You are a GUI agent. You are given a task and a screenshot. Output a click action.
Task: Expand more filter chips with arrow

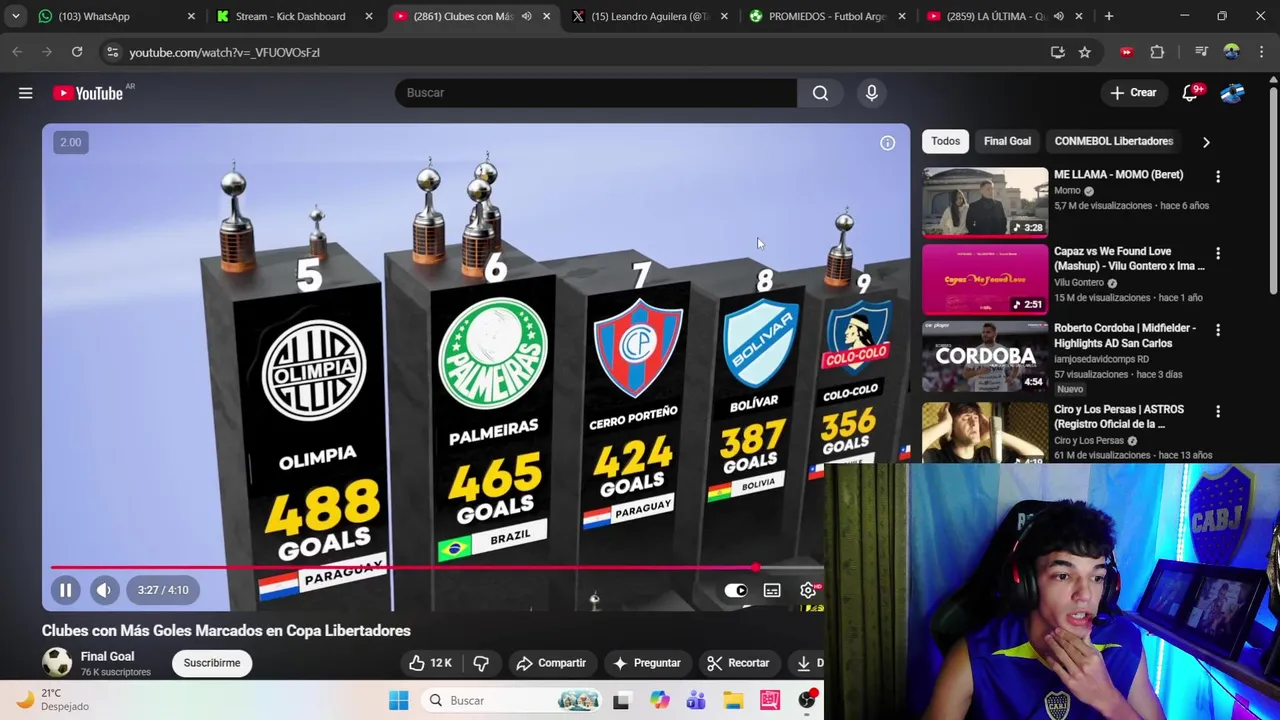tap(1206, 142)
